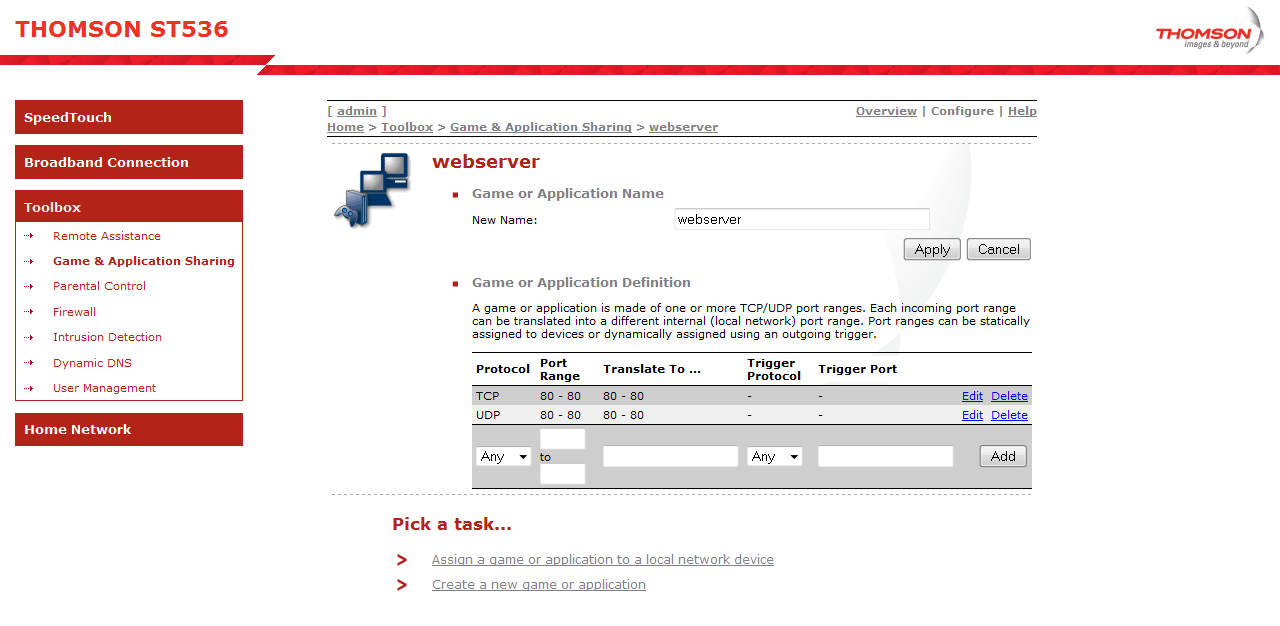Open Intrusion Detection page
Screen dimensions: 1280x626
click(x=107, y=337)
